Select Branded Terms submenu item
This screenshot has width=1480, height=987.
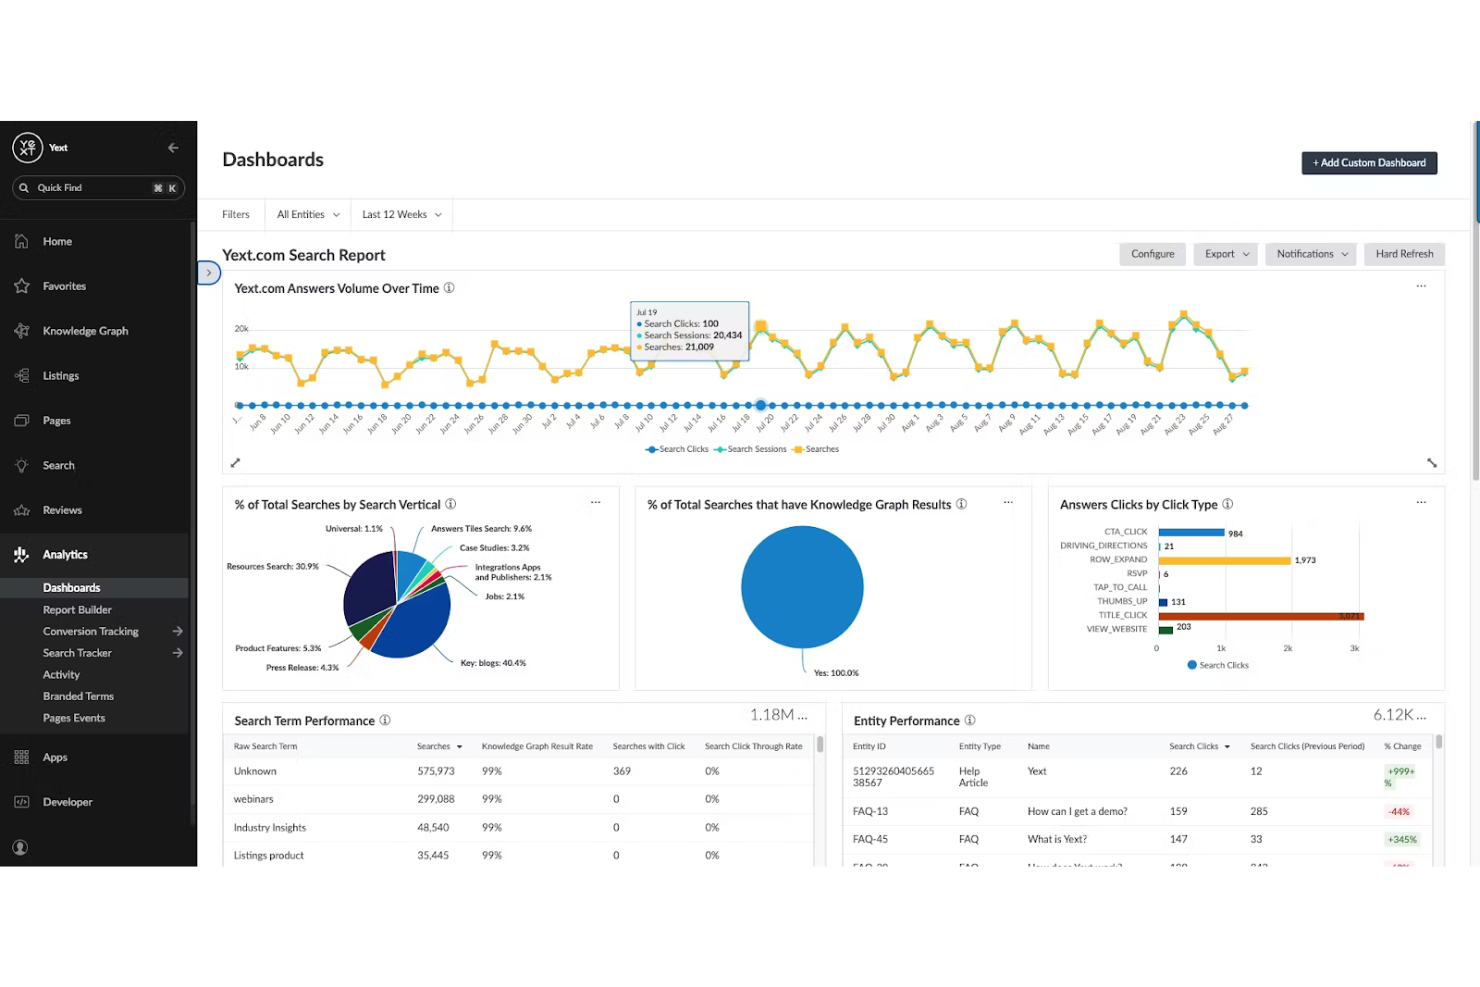tap(78, 697)
